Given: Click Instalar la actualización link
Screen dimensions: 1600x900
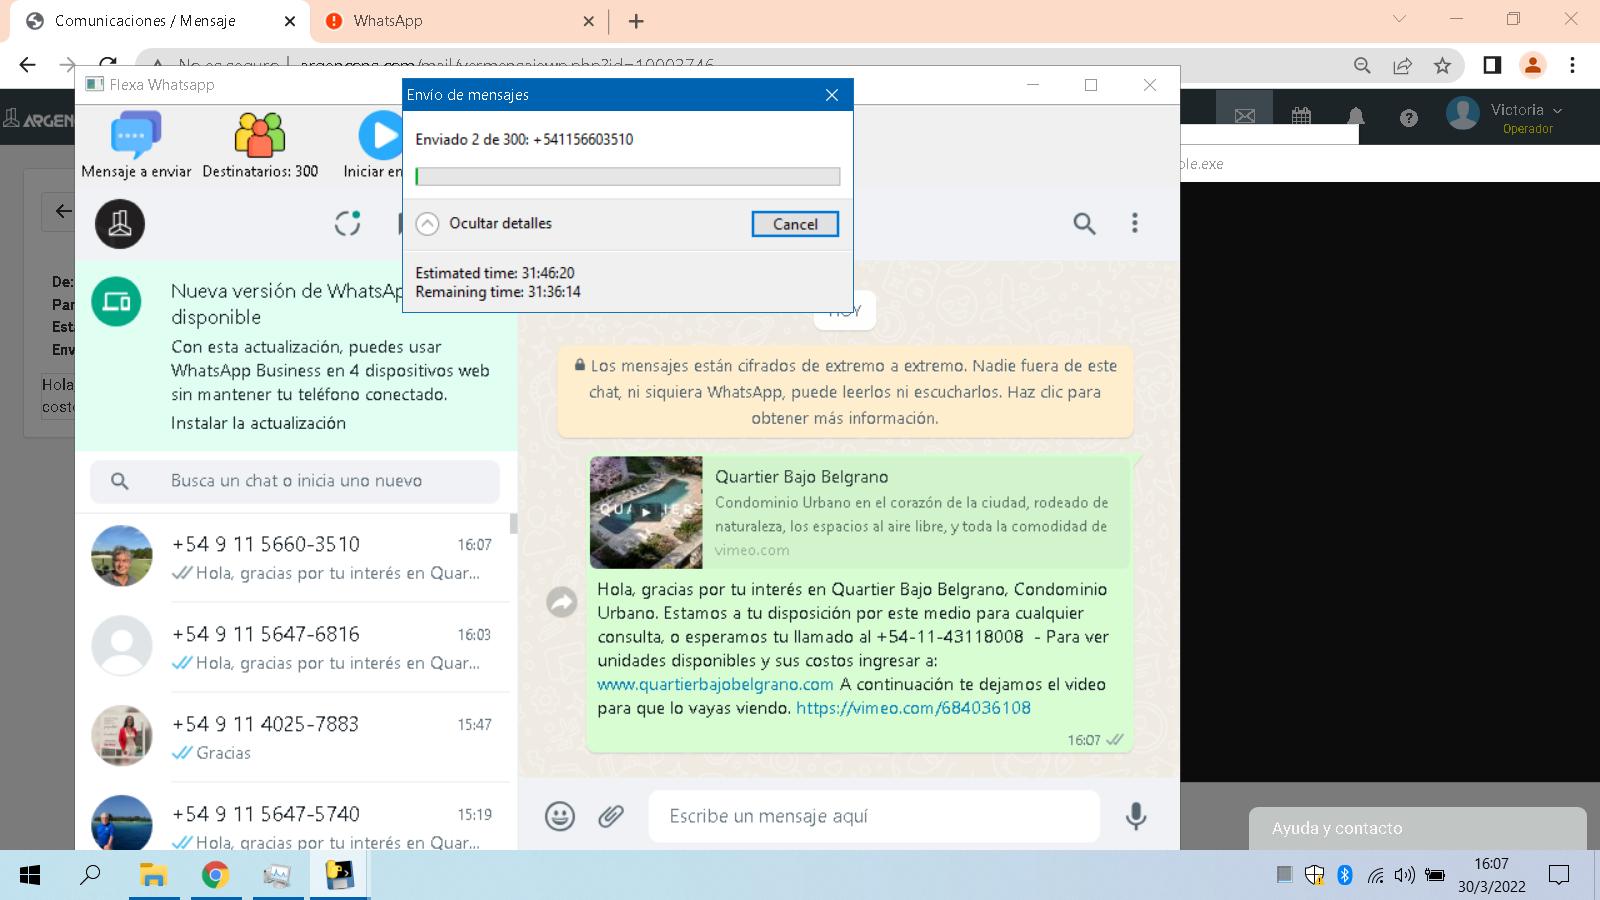Looking at the screenshot, I should pyautogui.click(x=258, y=423).
